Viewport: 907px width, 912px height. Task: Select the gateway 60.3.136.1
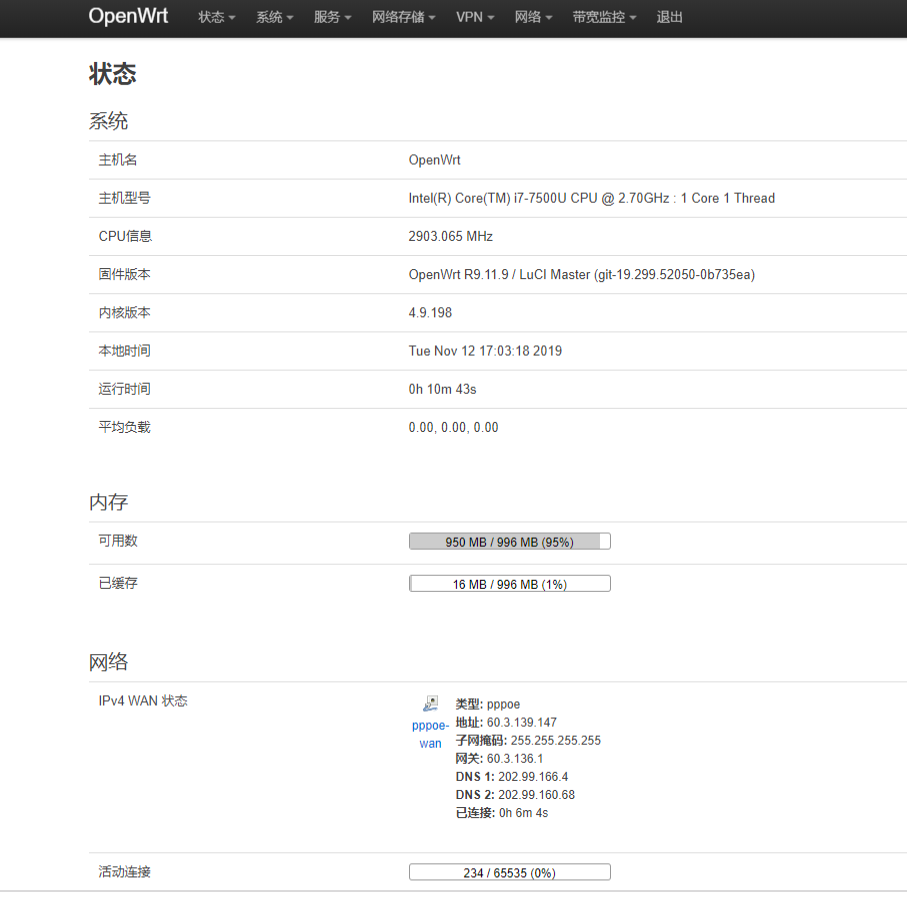[514, 758]
